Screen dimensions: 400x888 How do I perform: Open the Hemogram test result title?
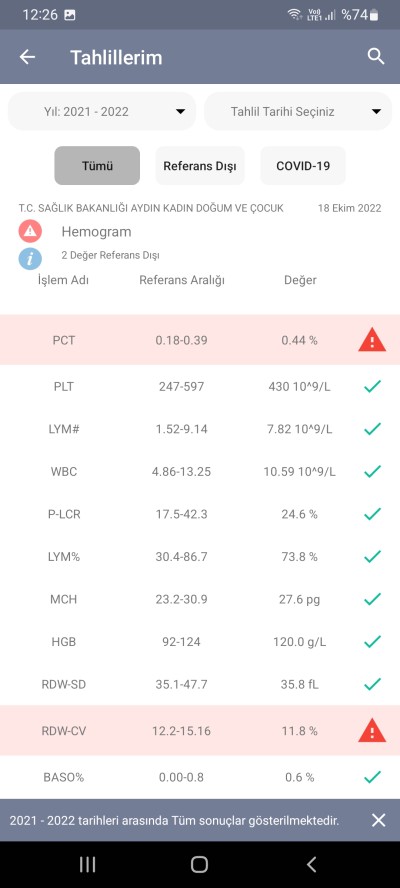click(x=96, y=232)
